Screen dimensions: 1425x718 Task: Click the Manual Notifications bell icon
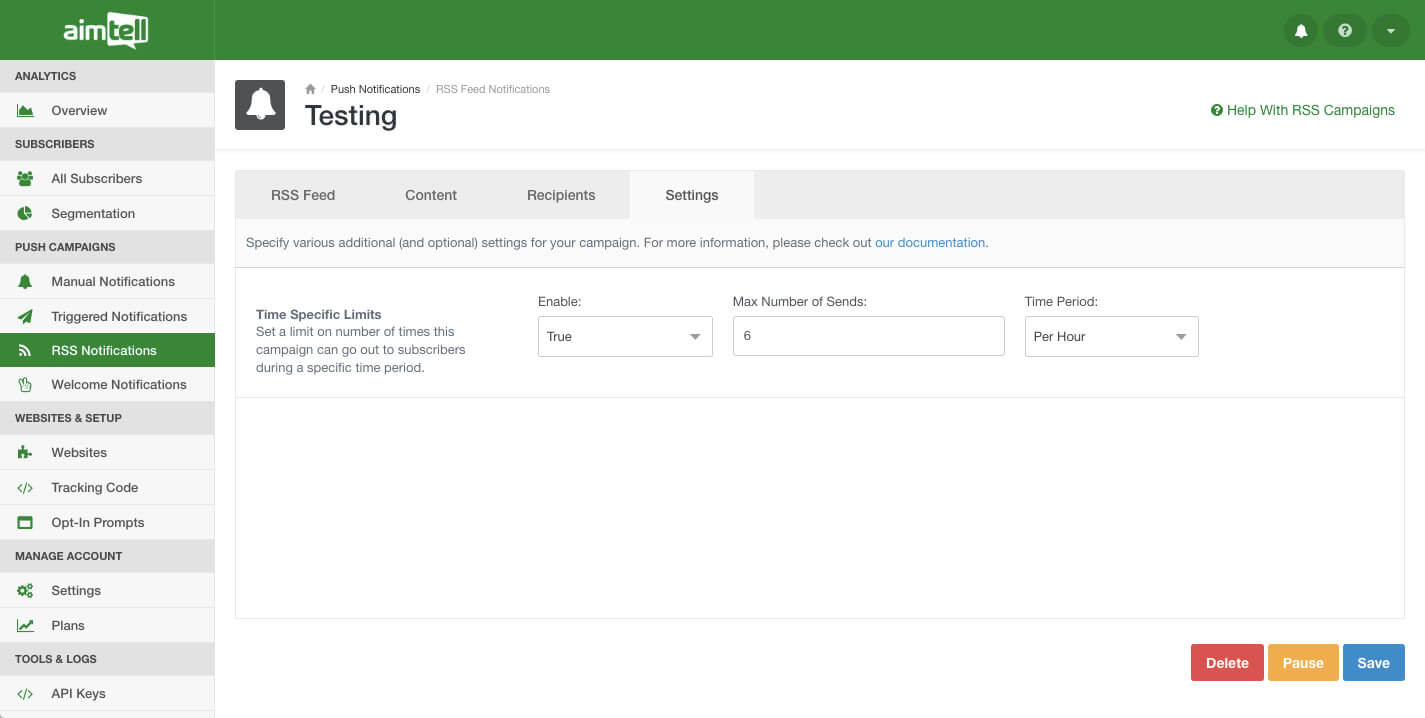pyautogui.click(x=25, y=282)
